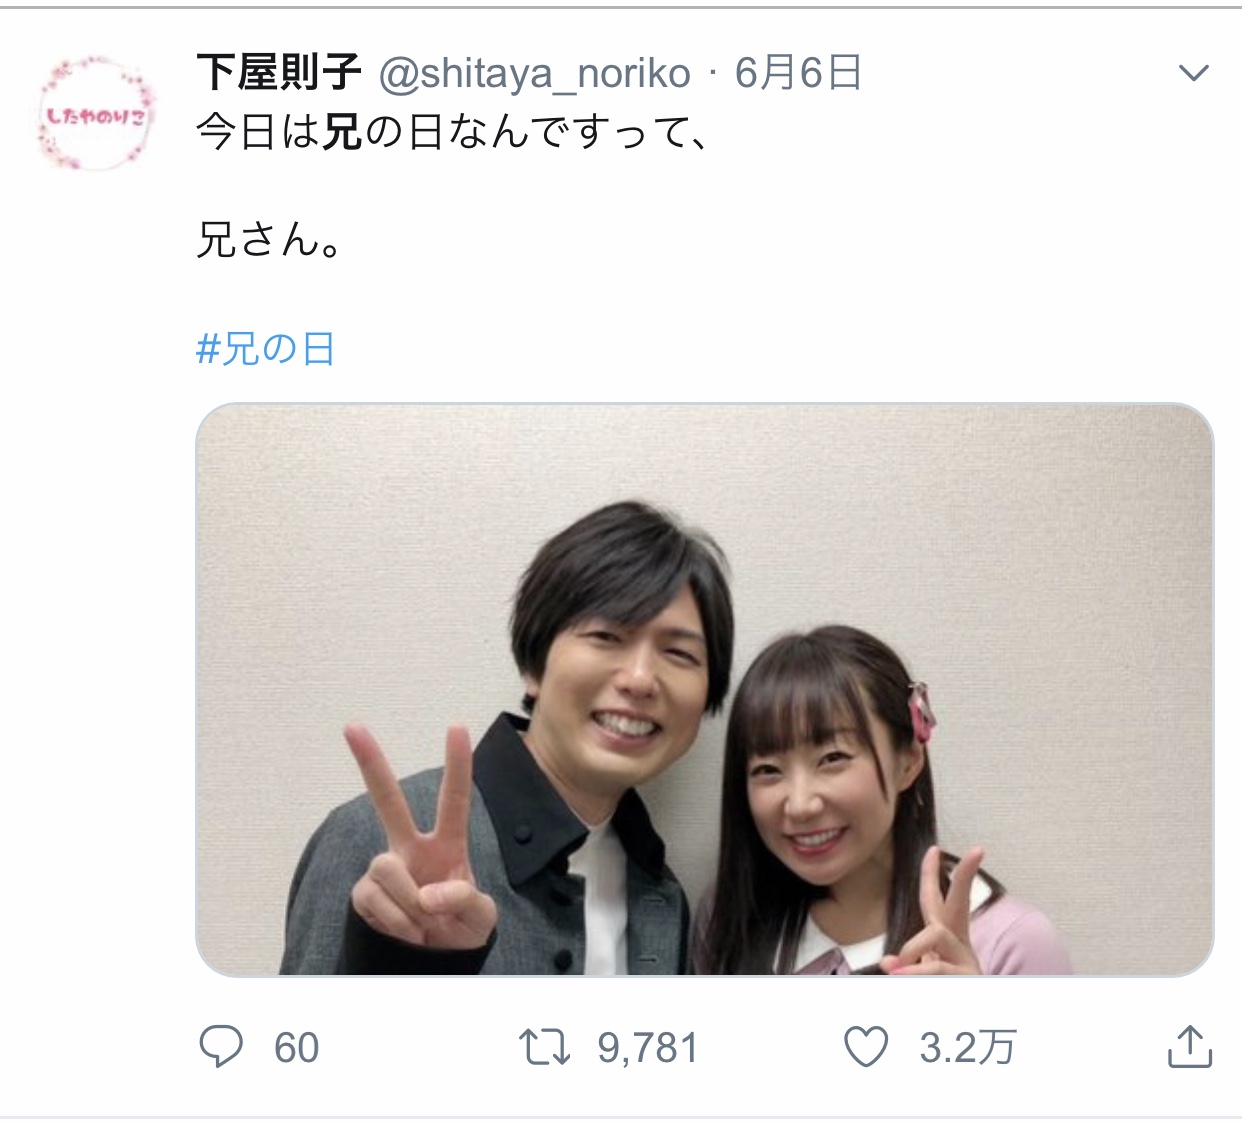This screenshot has width=1242, height=1123.
Task: Open the したやのりこ profile avatar
Action: 97,113
